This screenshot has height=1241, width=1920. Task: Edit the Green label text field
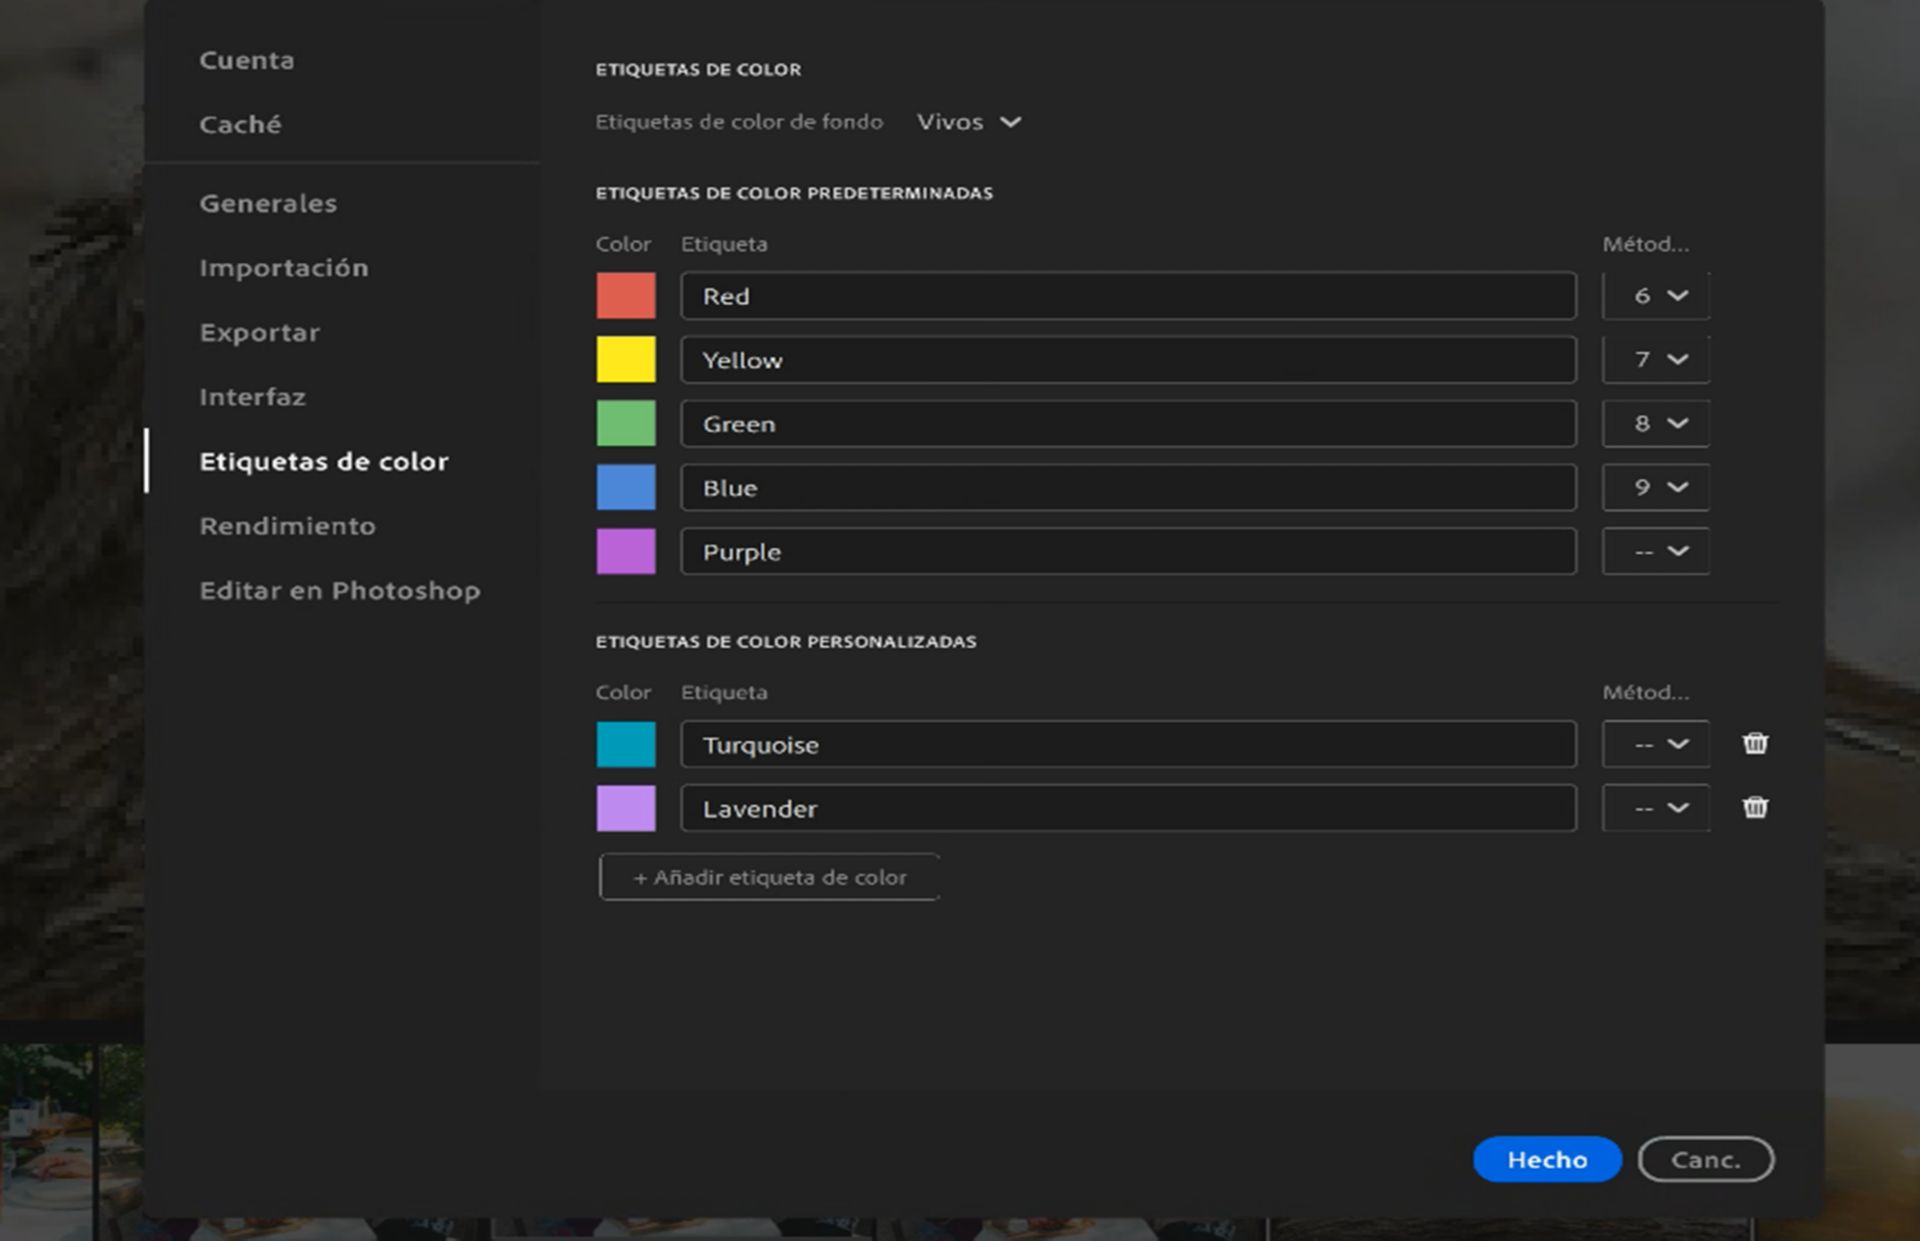tap(1129, 424)
